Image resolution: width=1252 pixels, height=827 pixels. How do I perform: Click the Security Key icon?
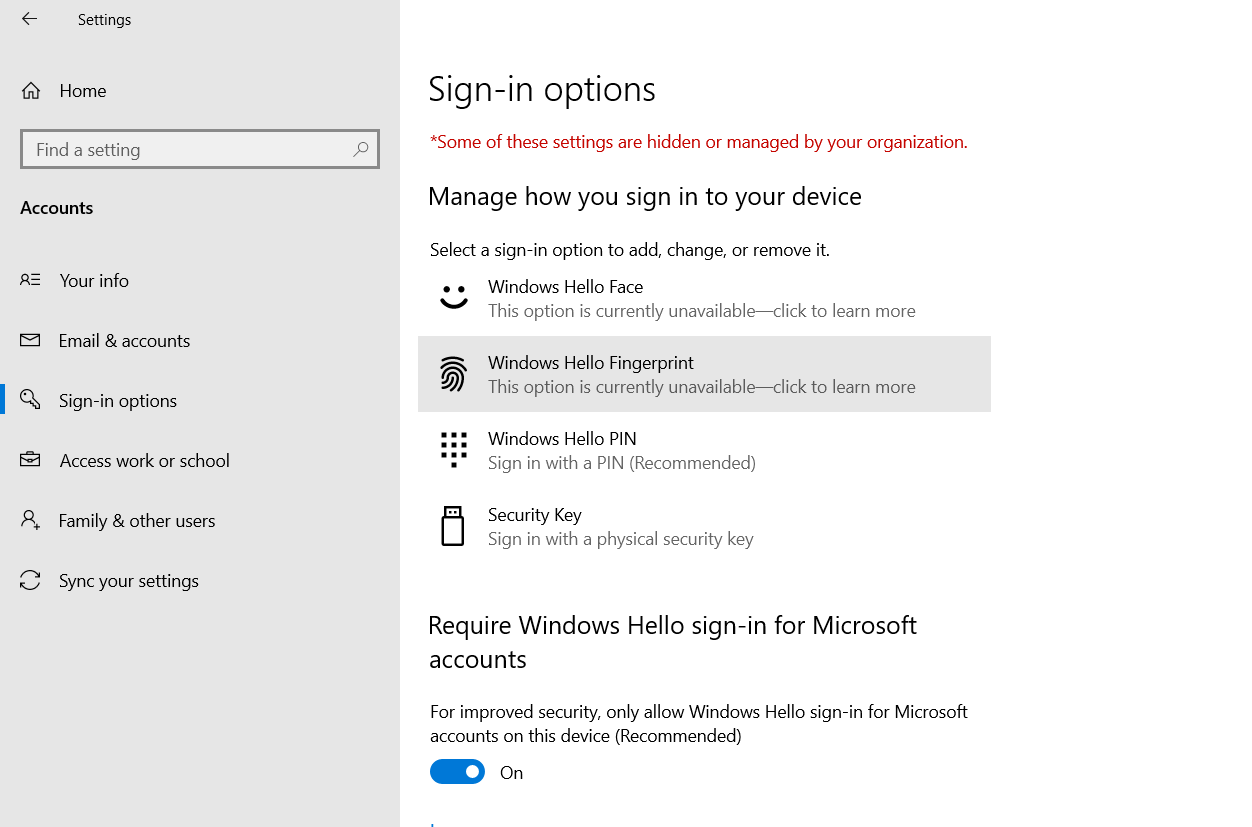point(453,525)
